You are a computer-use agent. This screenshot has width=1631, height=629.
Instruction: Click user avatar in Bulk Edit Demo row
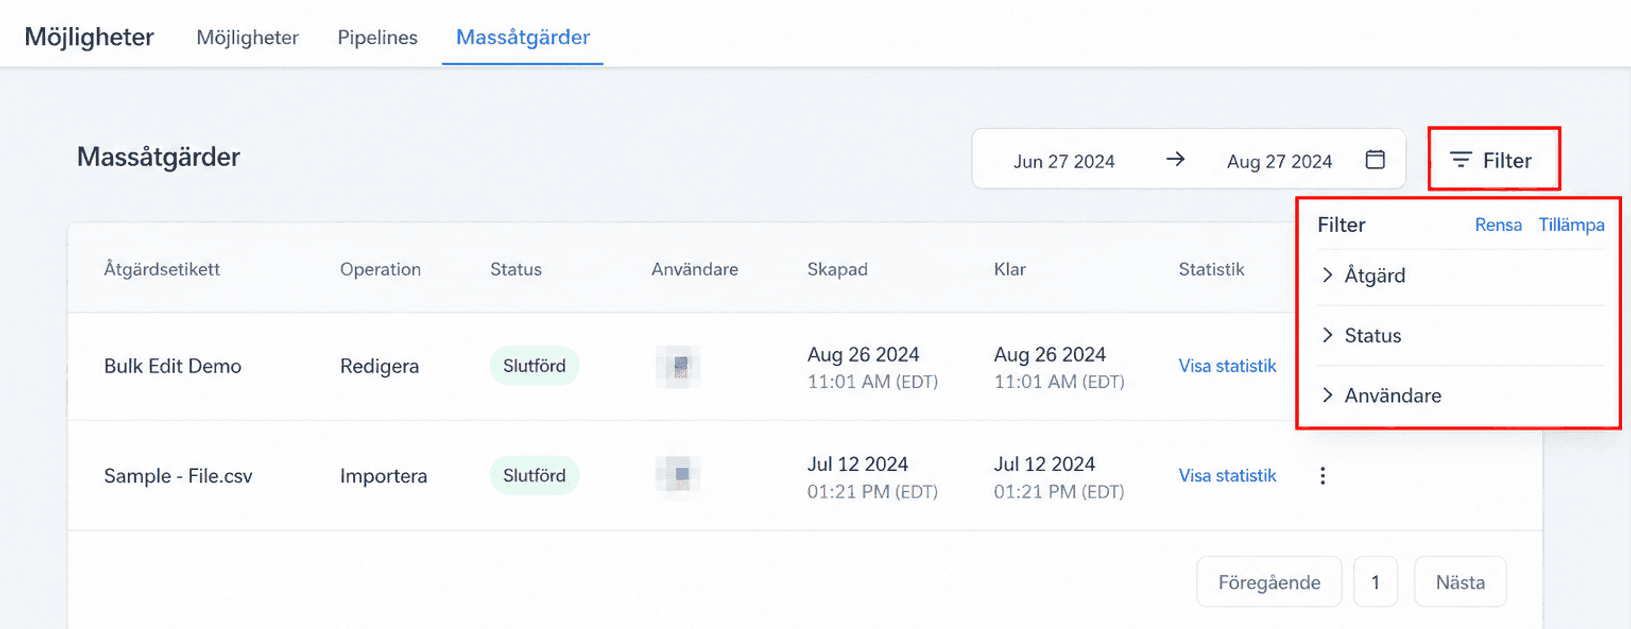[679, 366]
